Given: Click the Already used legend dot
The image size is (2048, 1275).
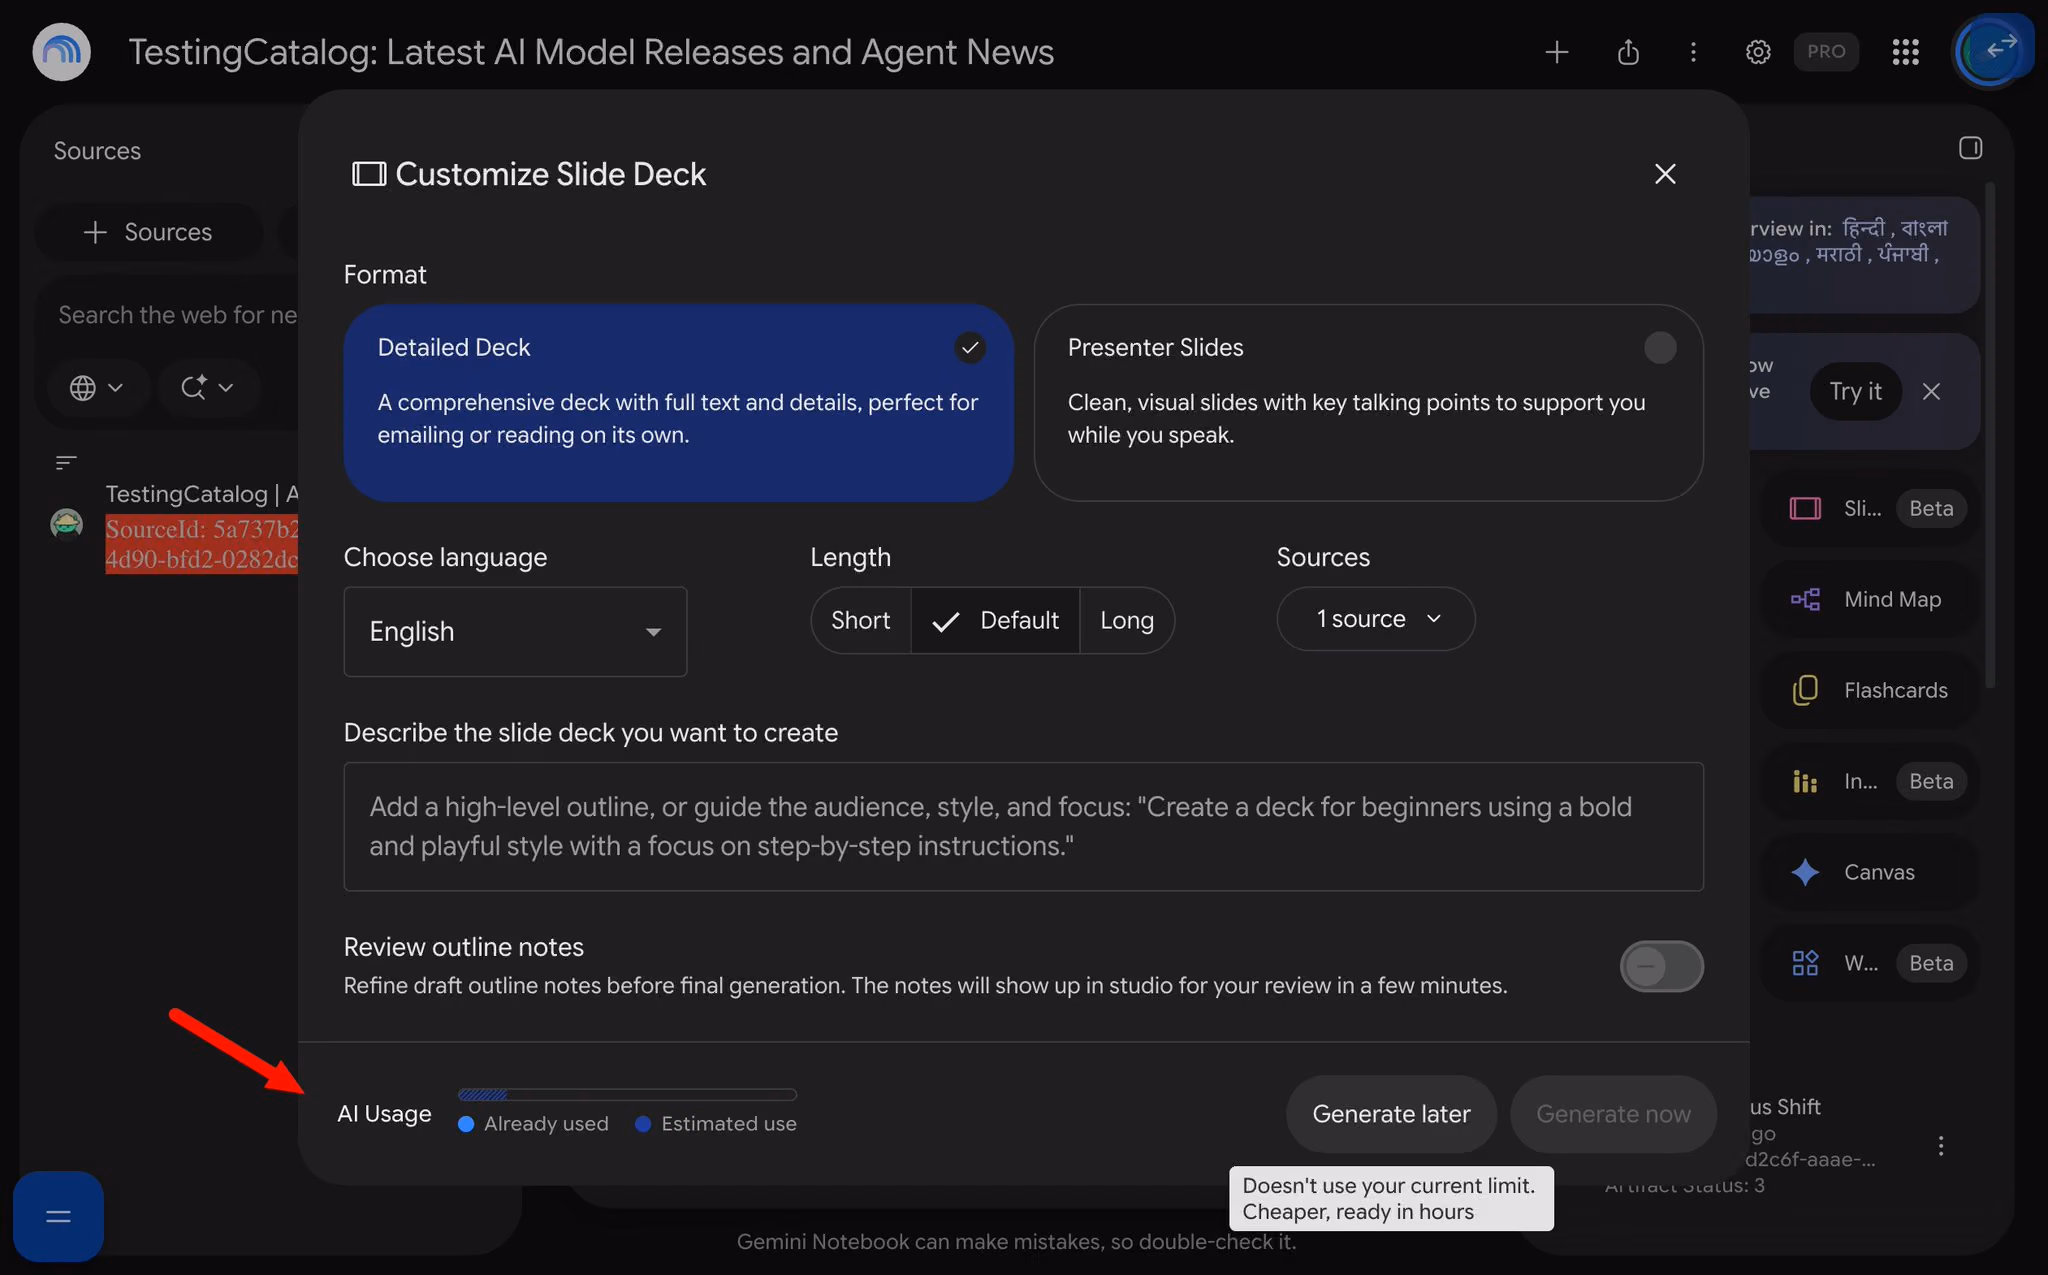Looking at the screenshot, I should tap(466, 1124).
